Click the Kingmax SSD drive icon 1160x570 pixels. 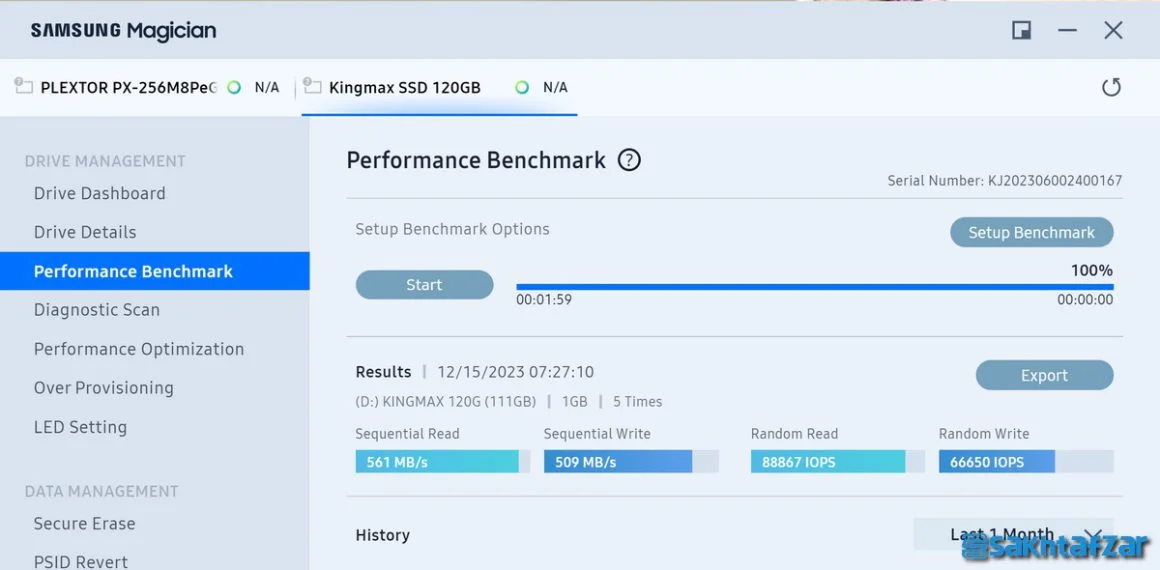click(312, 87)
